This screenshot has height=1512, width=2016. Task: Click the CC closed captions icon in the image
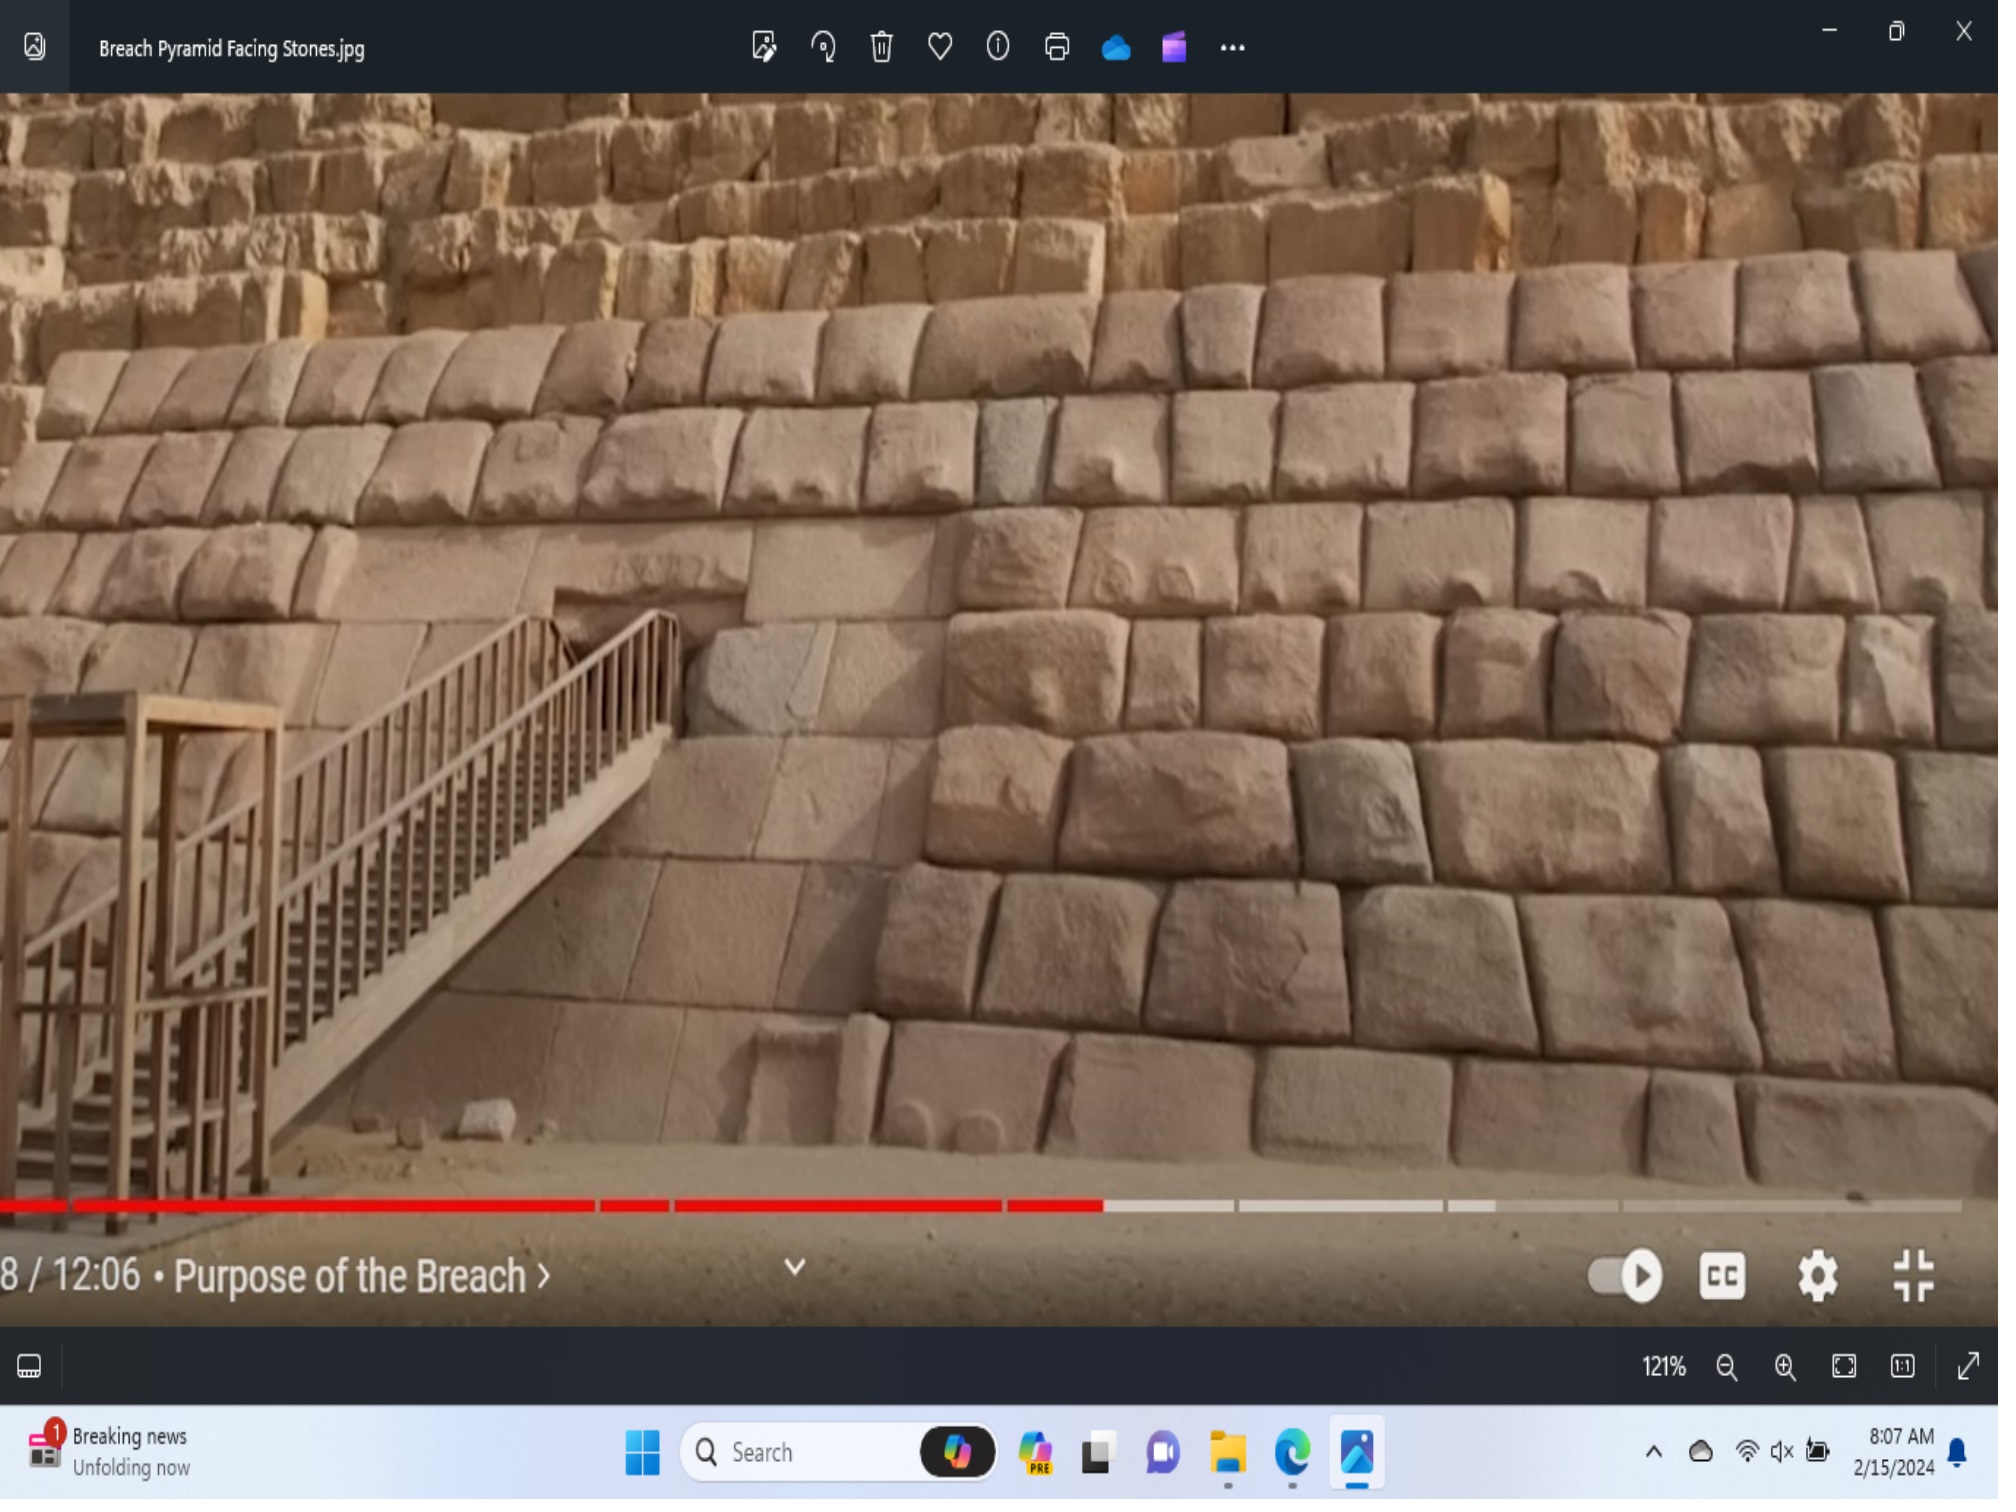[x=1738, y=1287]
